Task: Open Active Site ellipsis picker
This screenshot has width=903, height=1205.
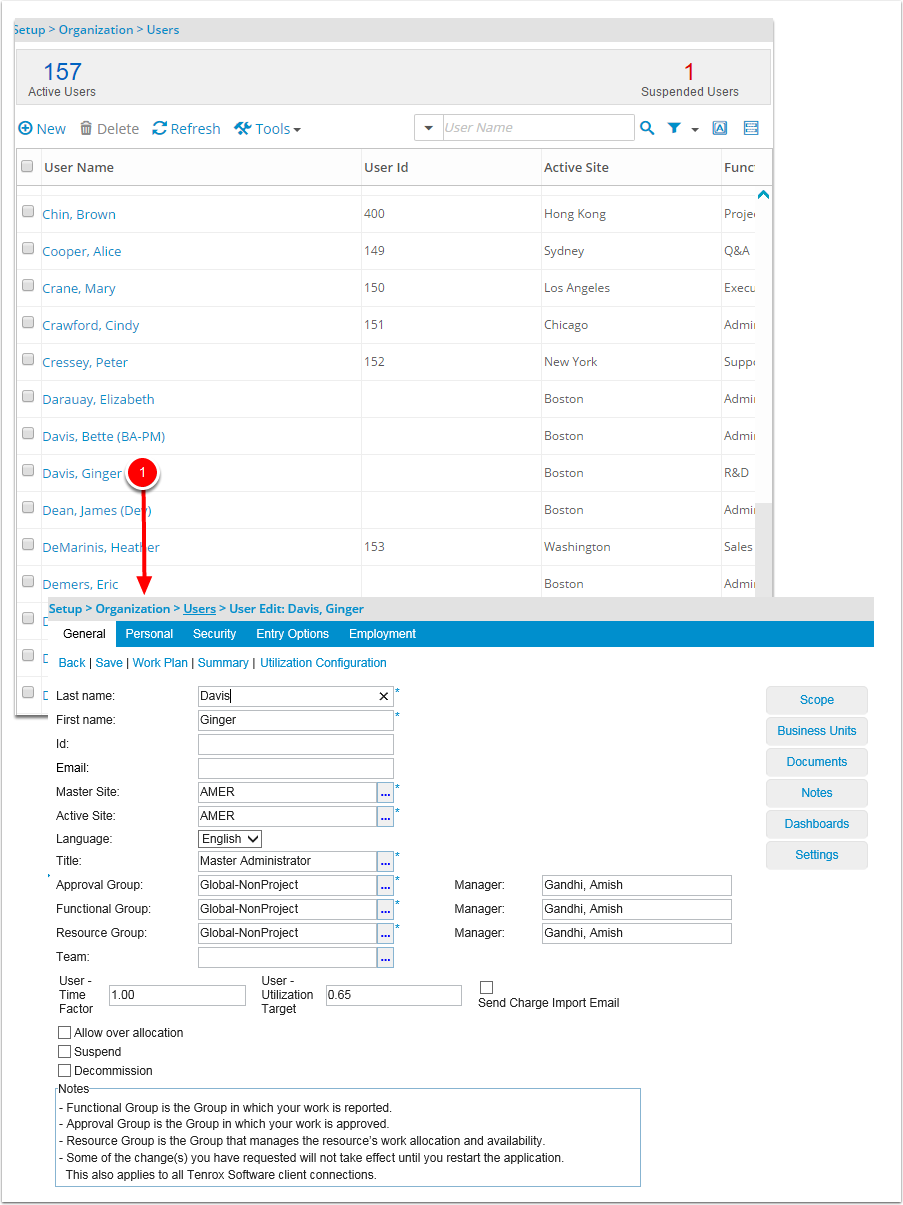Action: click(x=385, y=816)
